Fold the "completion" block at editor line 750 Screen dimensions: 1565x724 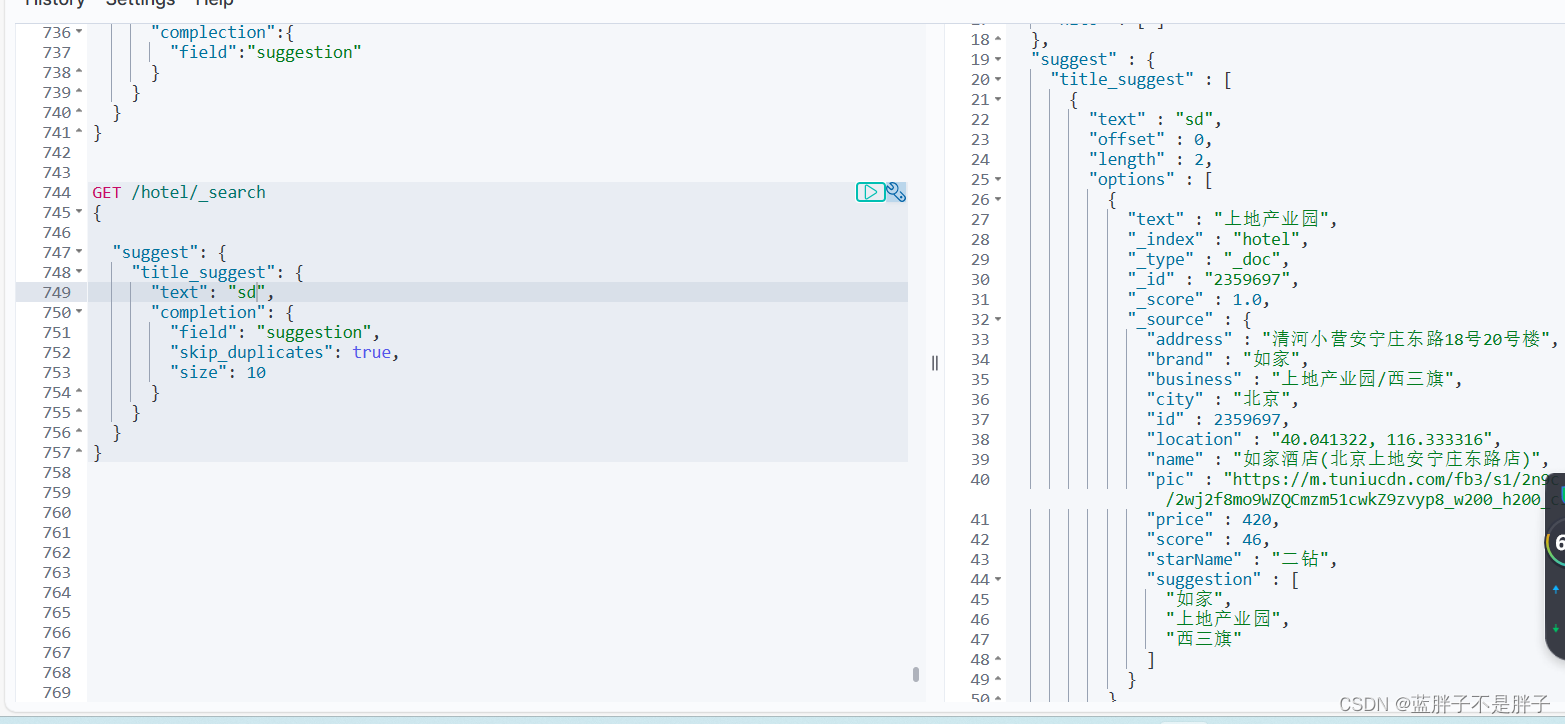click(79, 312)
